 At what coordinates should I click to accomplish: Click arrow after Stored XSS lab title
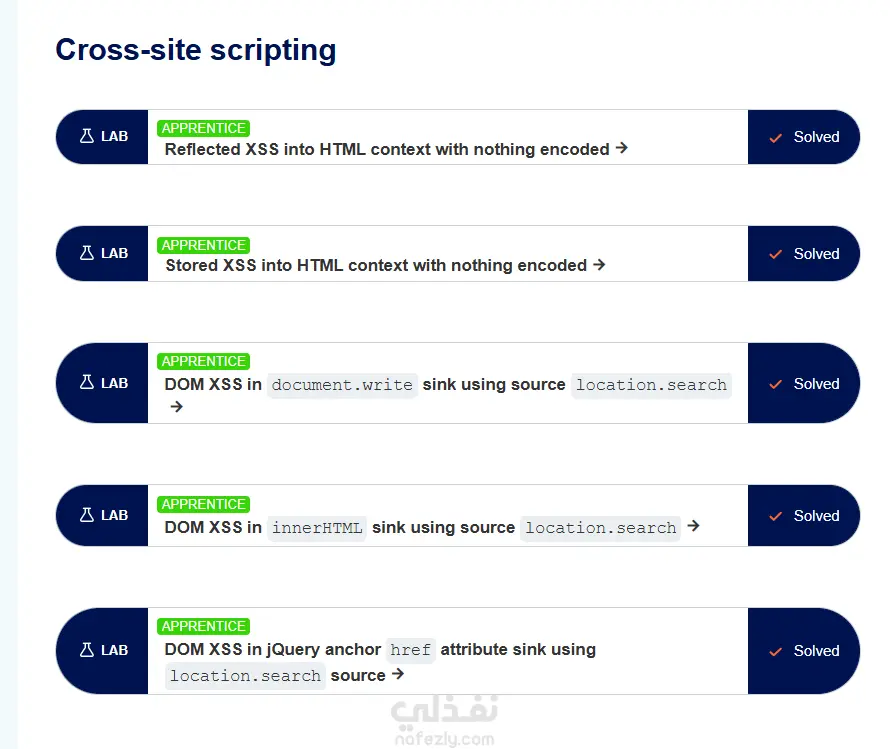click(599, 265)
